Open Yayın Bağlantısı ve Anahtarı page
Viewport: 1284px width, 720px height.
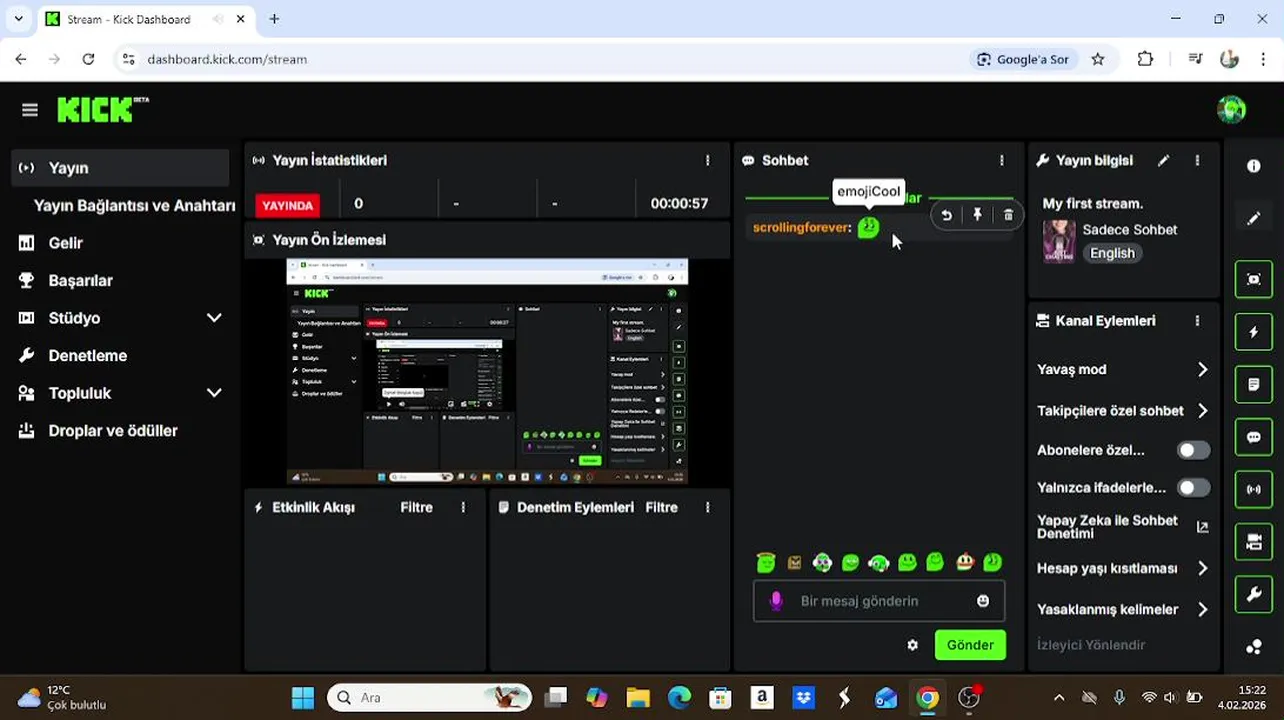134,206
